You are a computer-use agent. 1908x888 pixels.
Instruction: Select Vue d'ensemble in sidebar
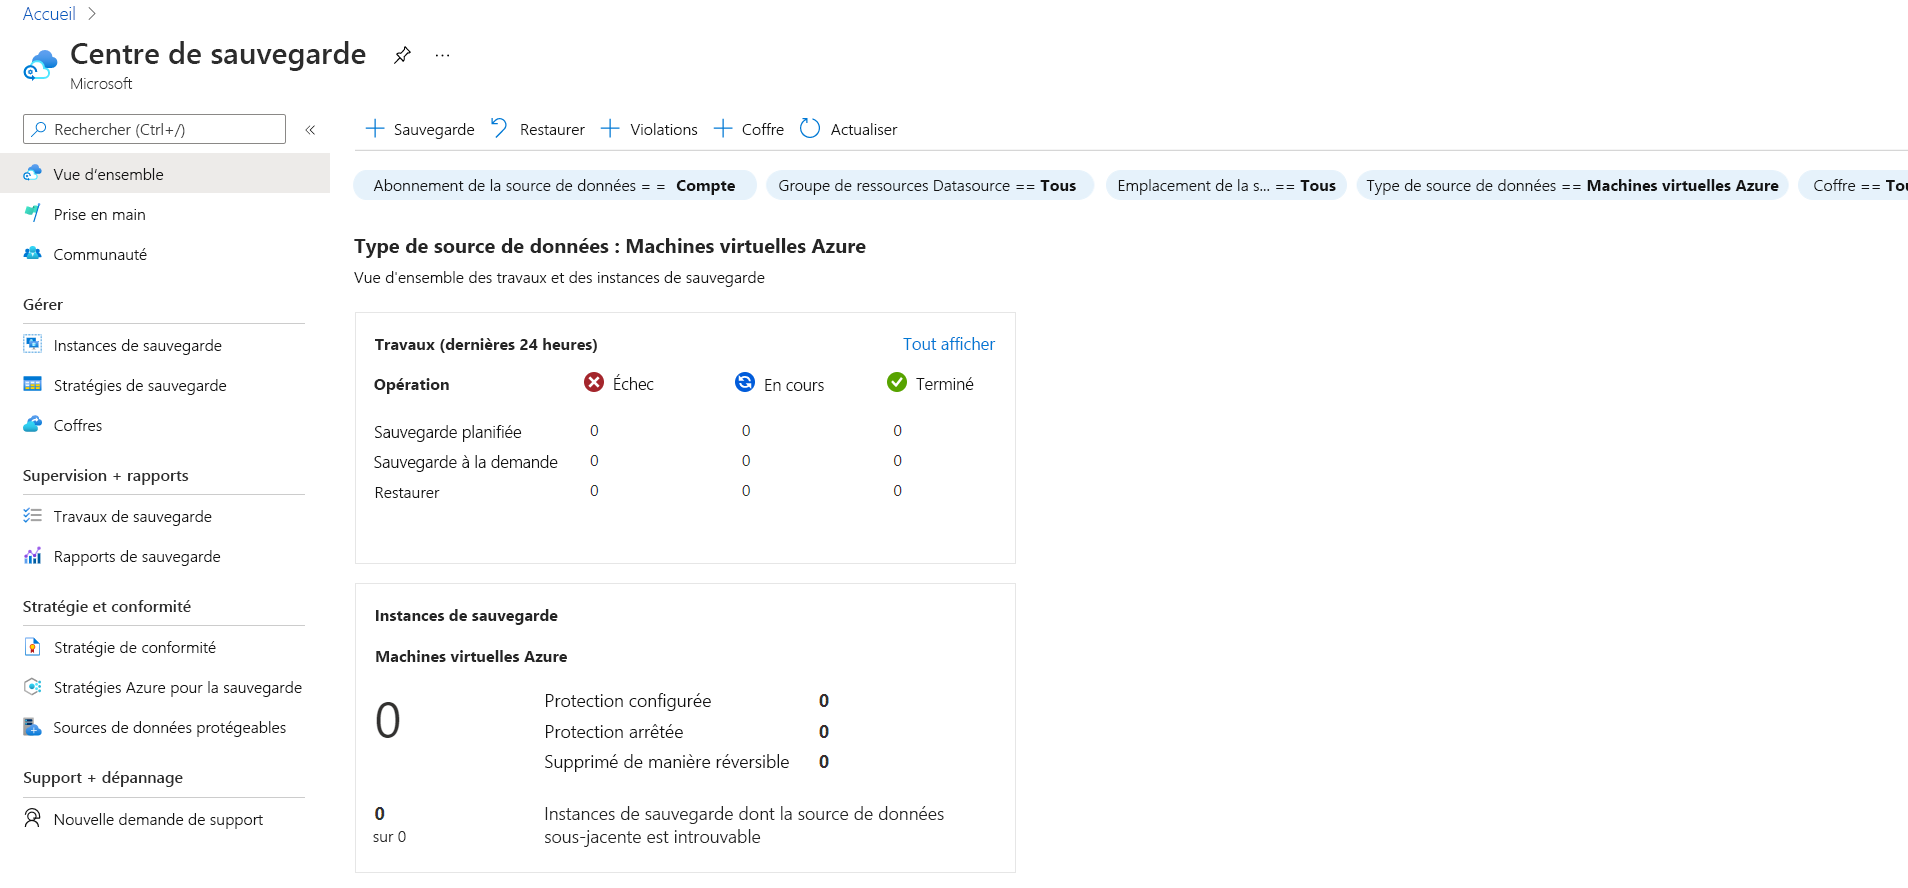(165, 174)
